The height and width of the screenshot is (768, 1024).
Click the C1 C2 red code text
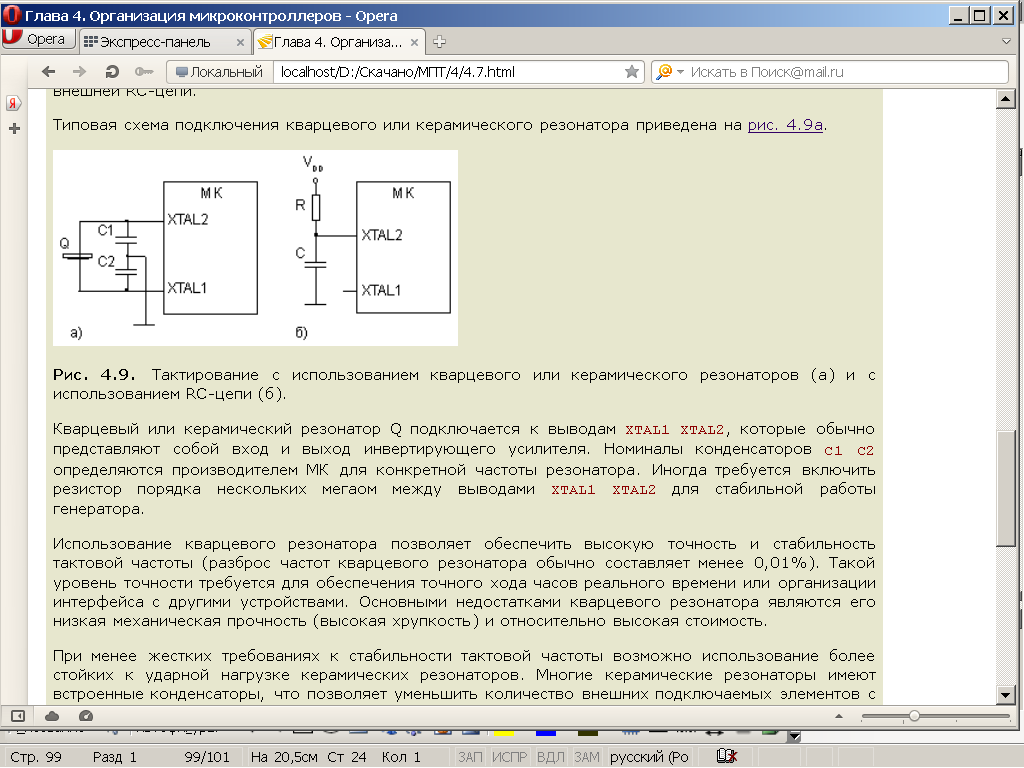click(x=849, y=450)
